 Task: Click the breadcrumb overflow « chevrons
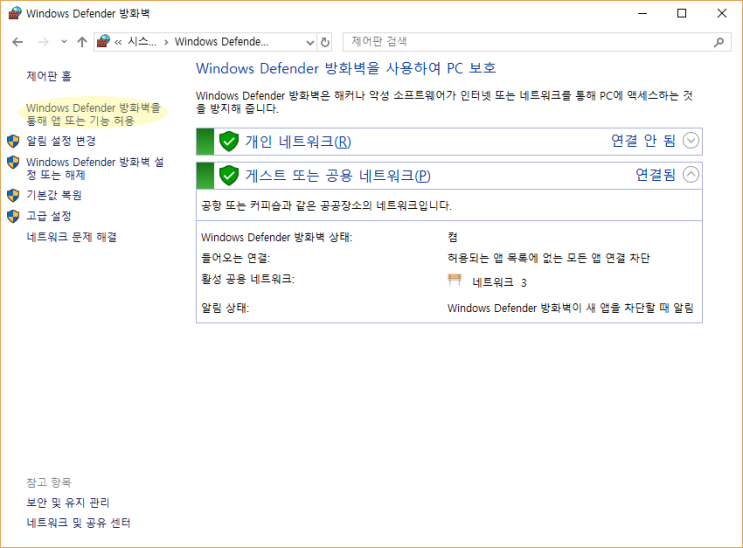point(118,42)
